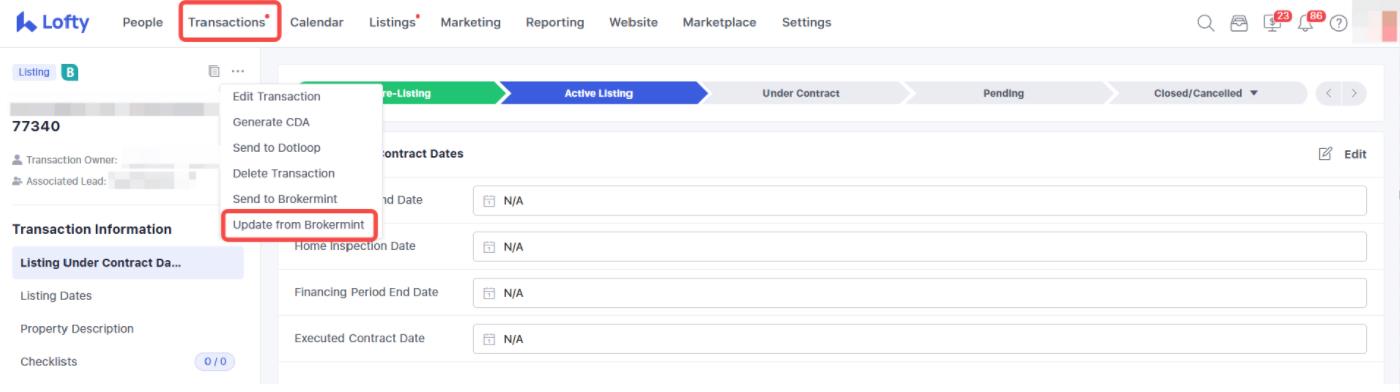Go to People in top navigation
The image size is (1400, 392).
tap(143, 22)
